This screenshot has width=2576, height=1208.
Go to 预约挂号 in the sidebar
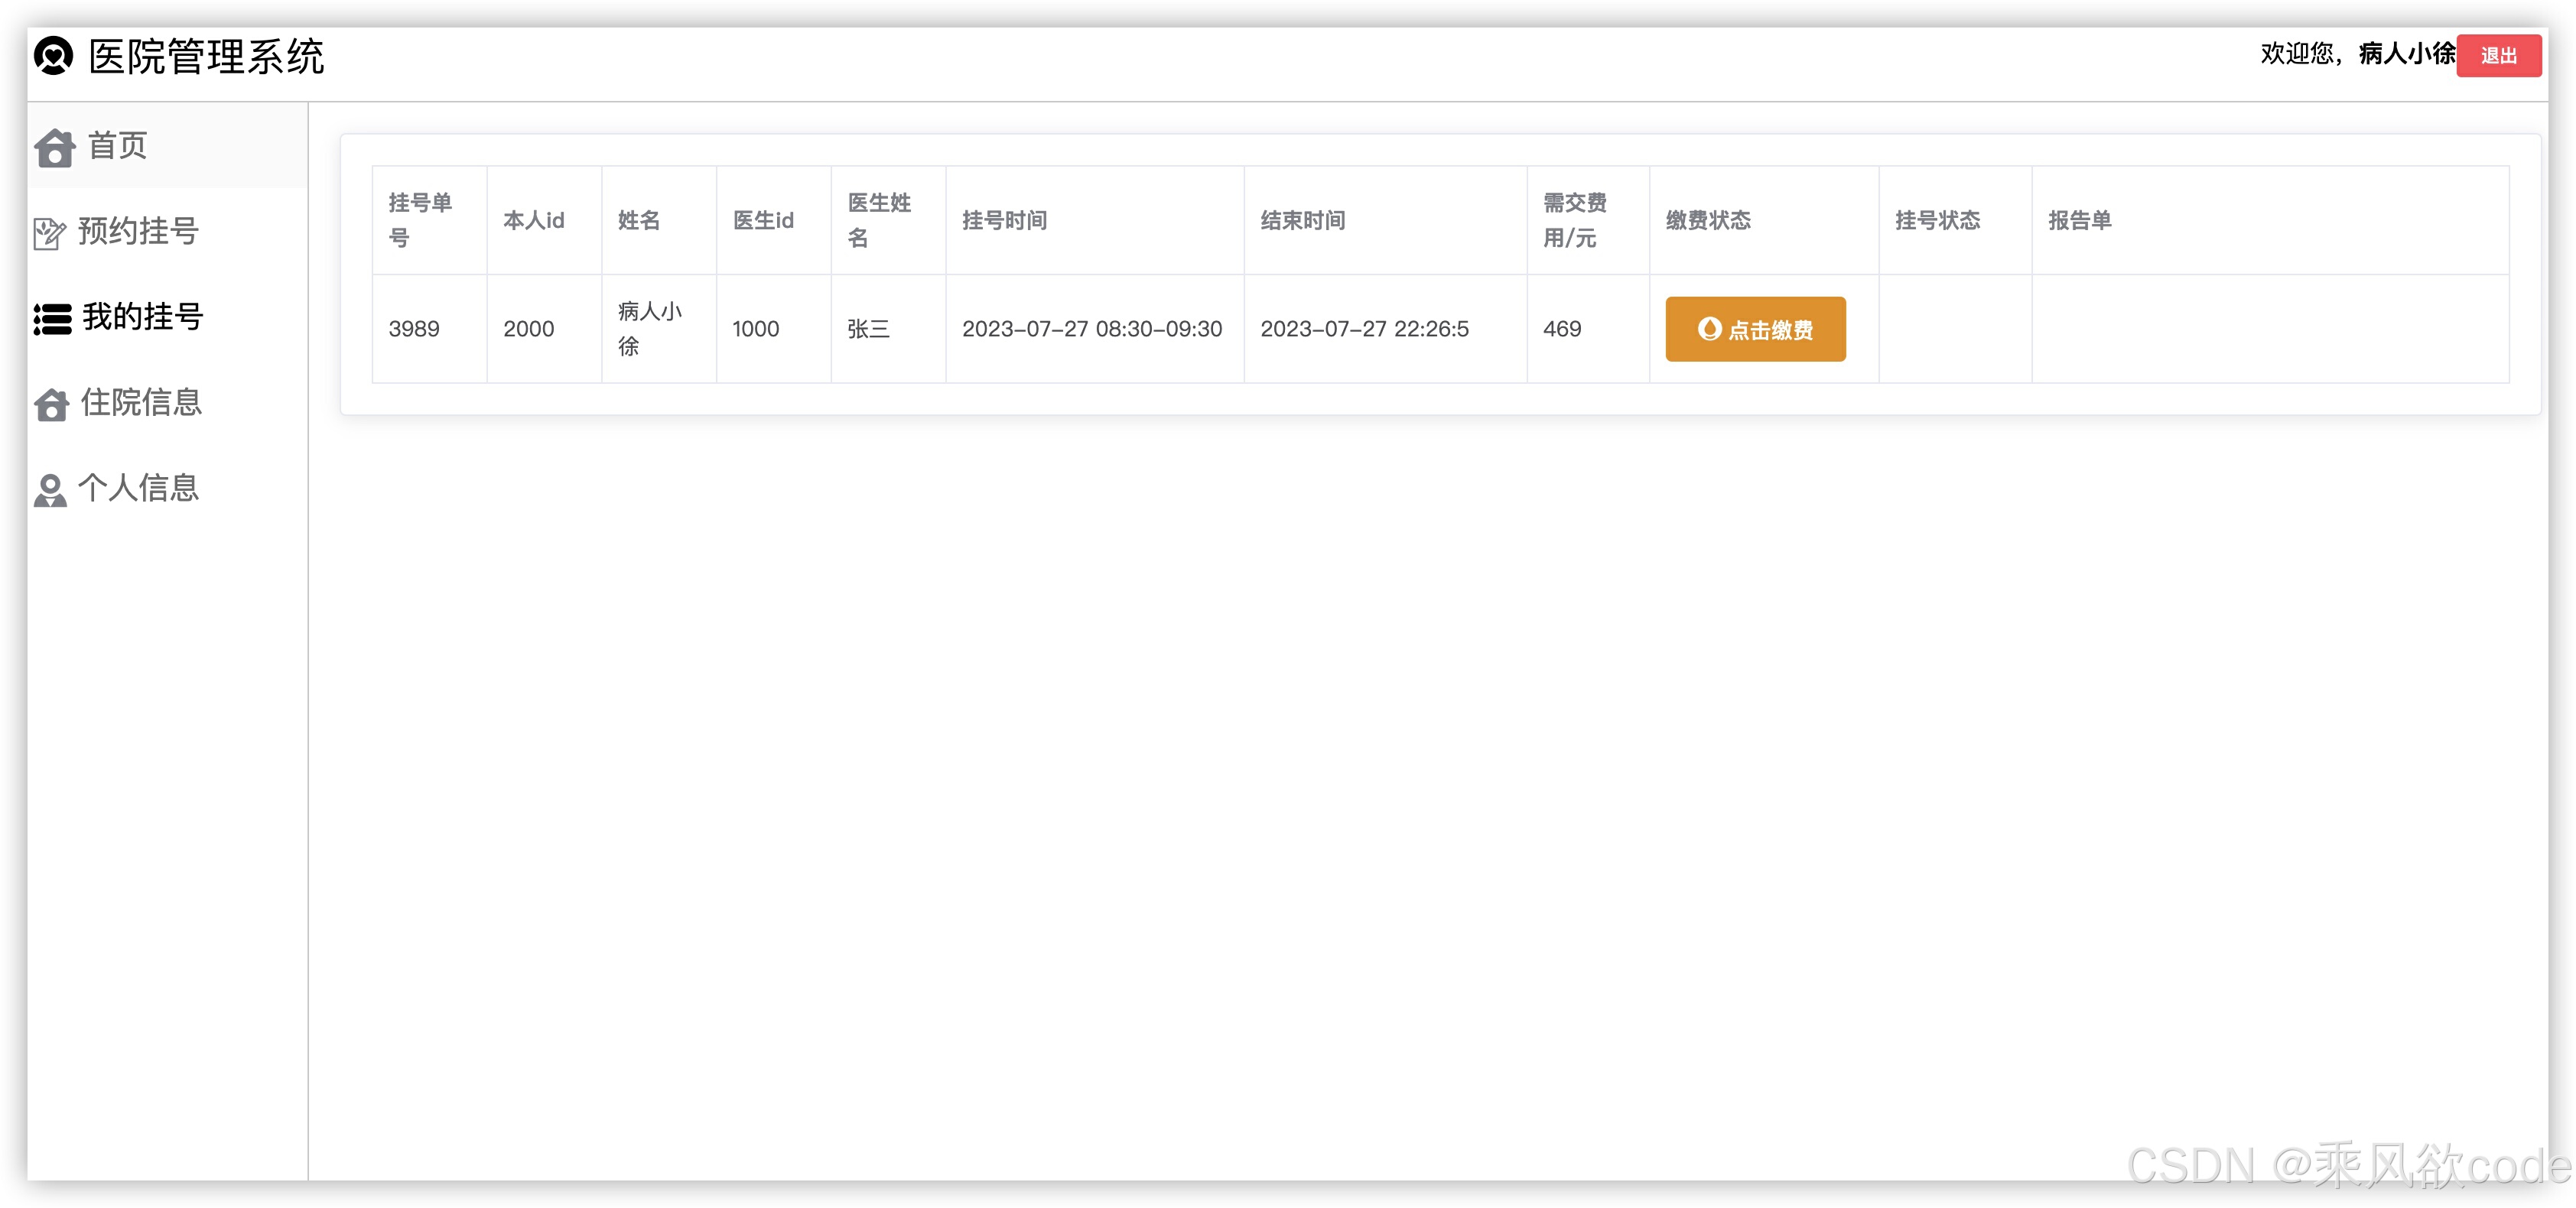click(138, 231)
